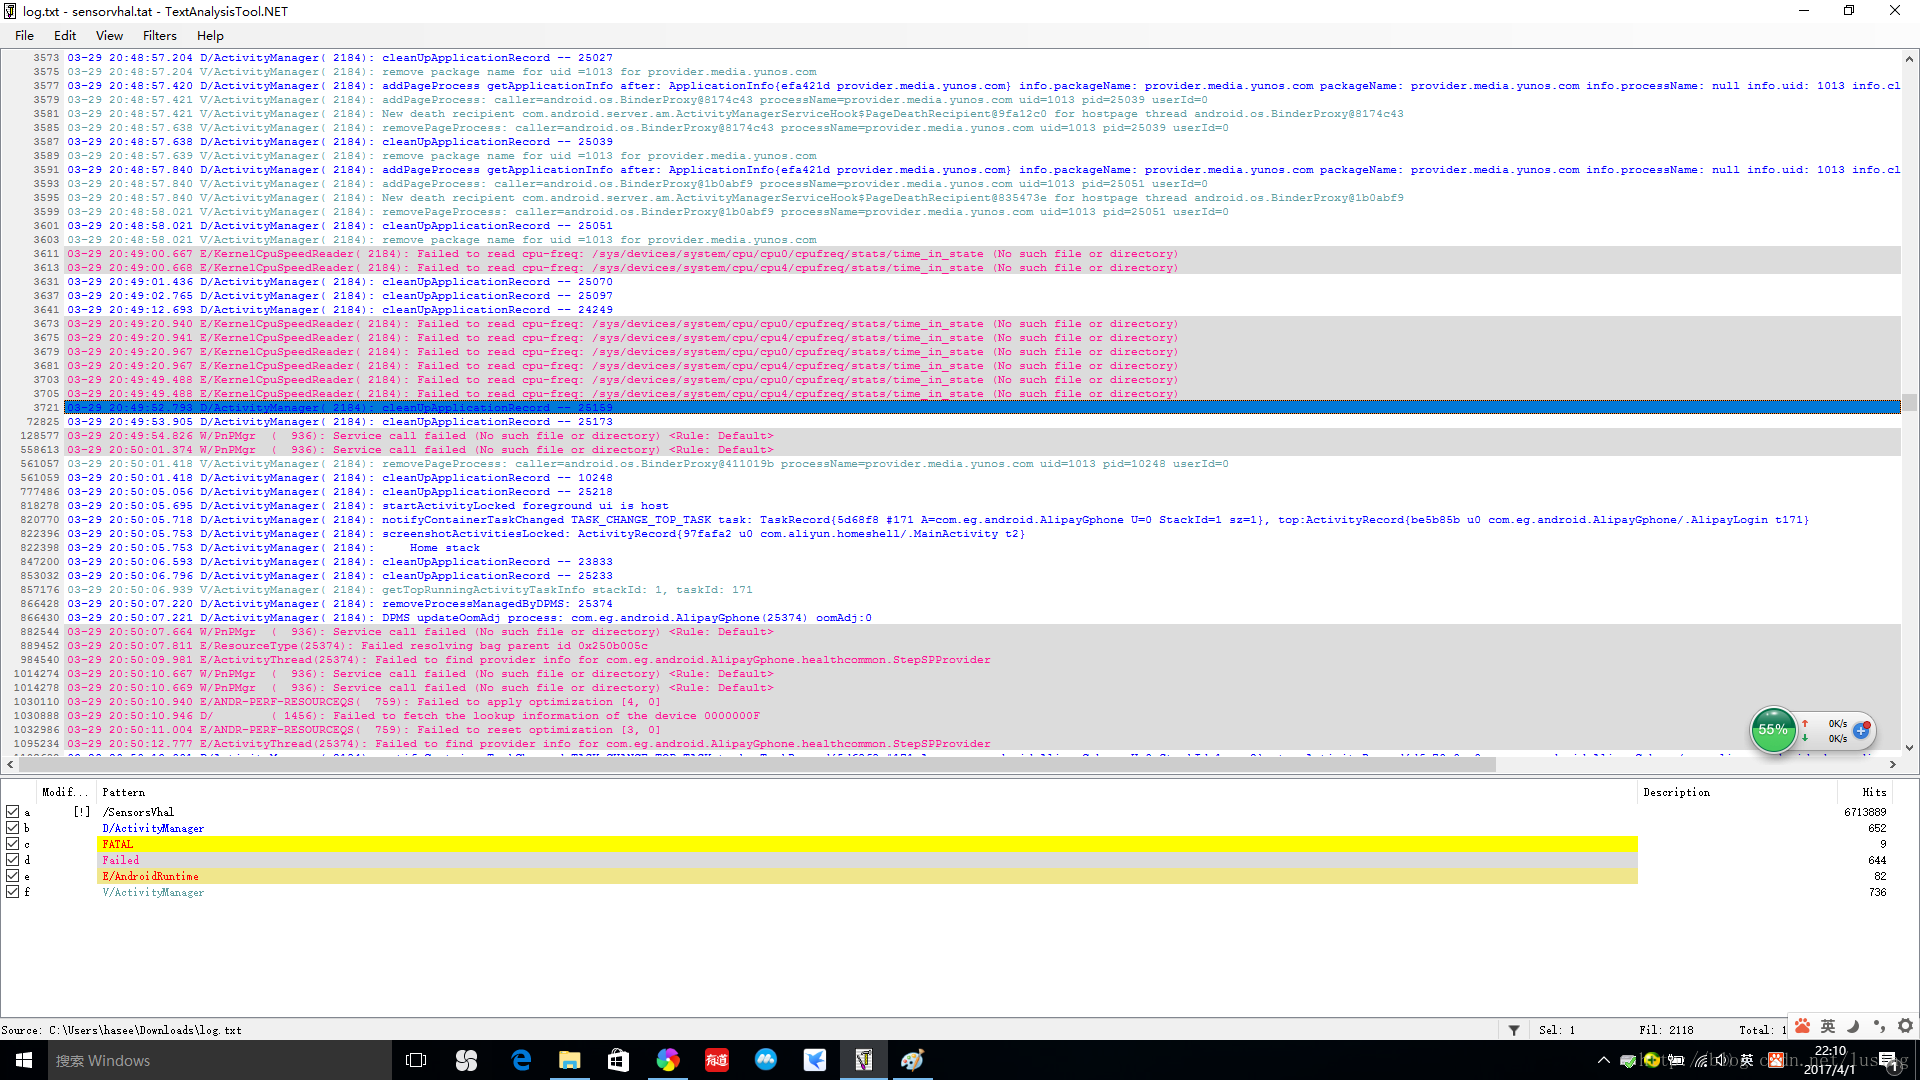The height and width of the screenshot is (1080, 1920).
Task: Click the Hits value 6713869
Action: click(1865, 812)
